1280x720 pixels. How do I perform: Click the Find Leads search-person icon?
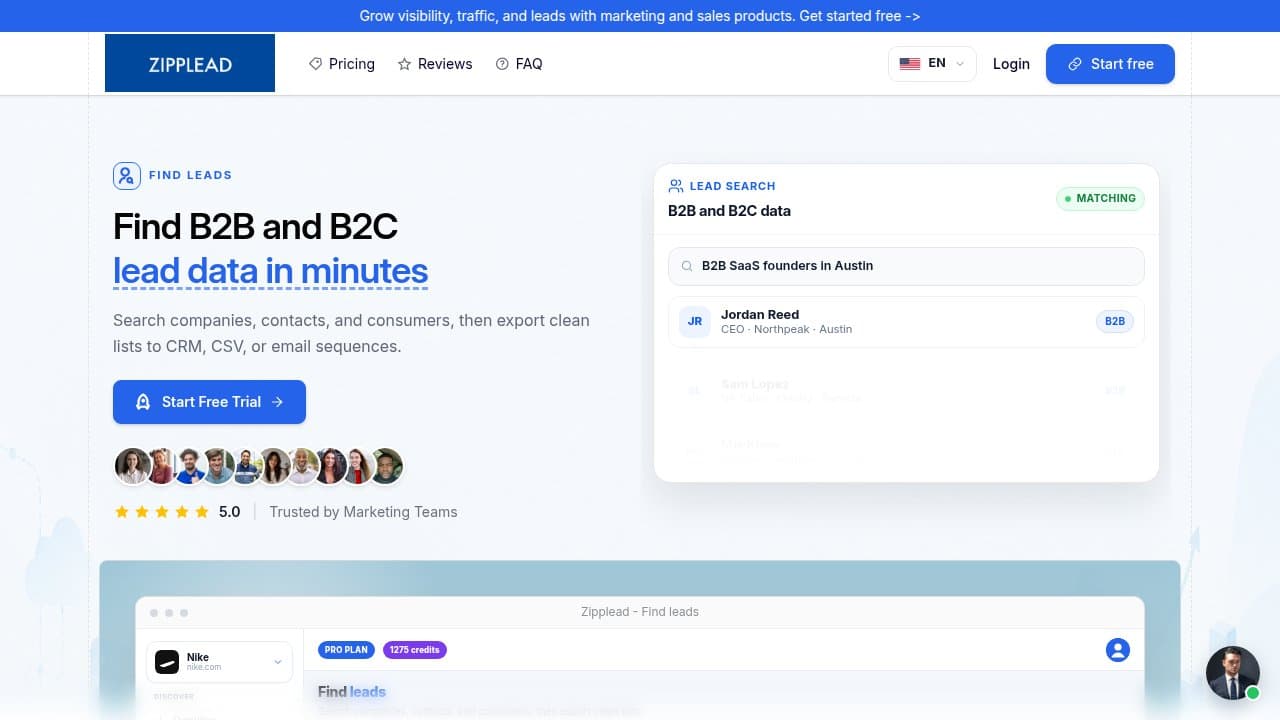(127, 176)
